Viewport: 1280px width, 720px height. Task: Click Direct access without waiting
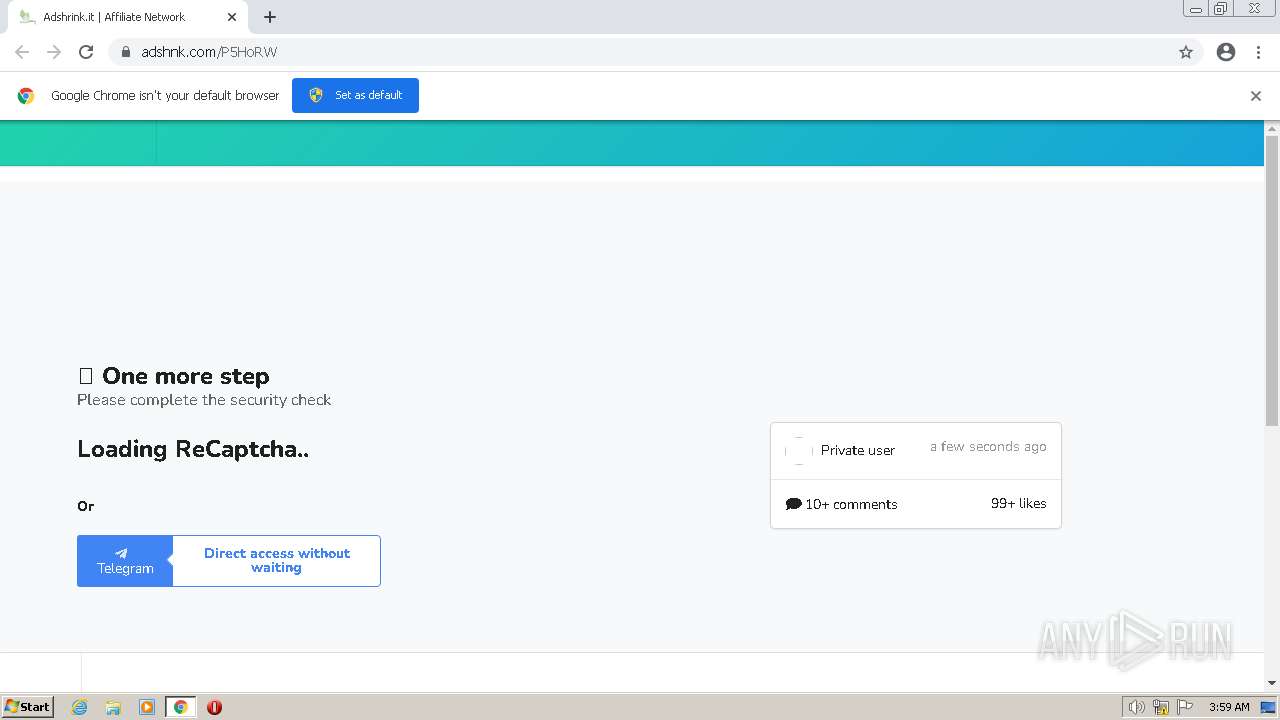(277, 561)
